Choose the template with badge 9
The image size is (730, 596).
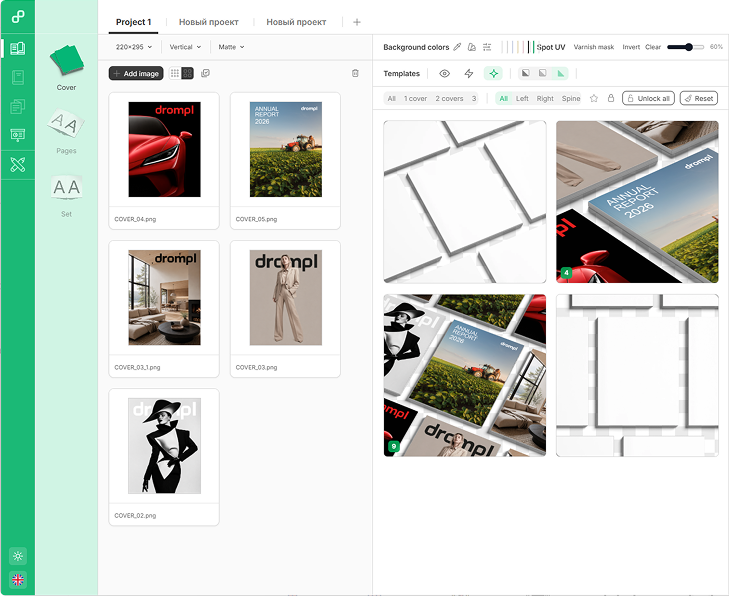pyautogui.click(x=465, y=375)
